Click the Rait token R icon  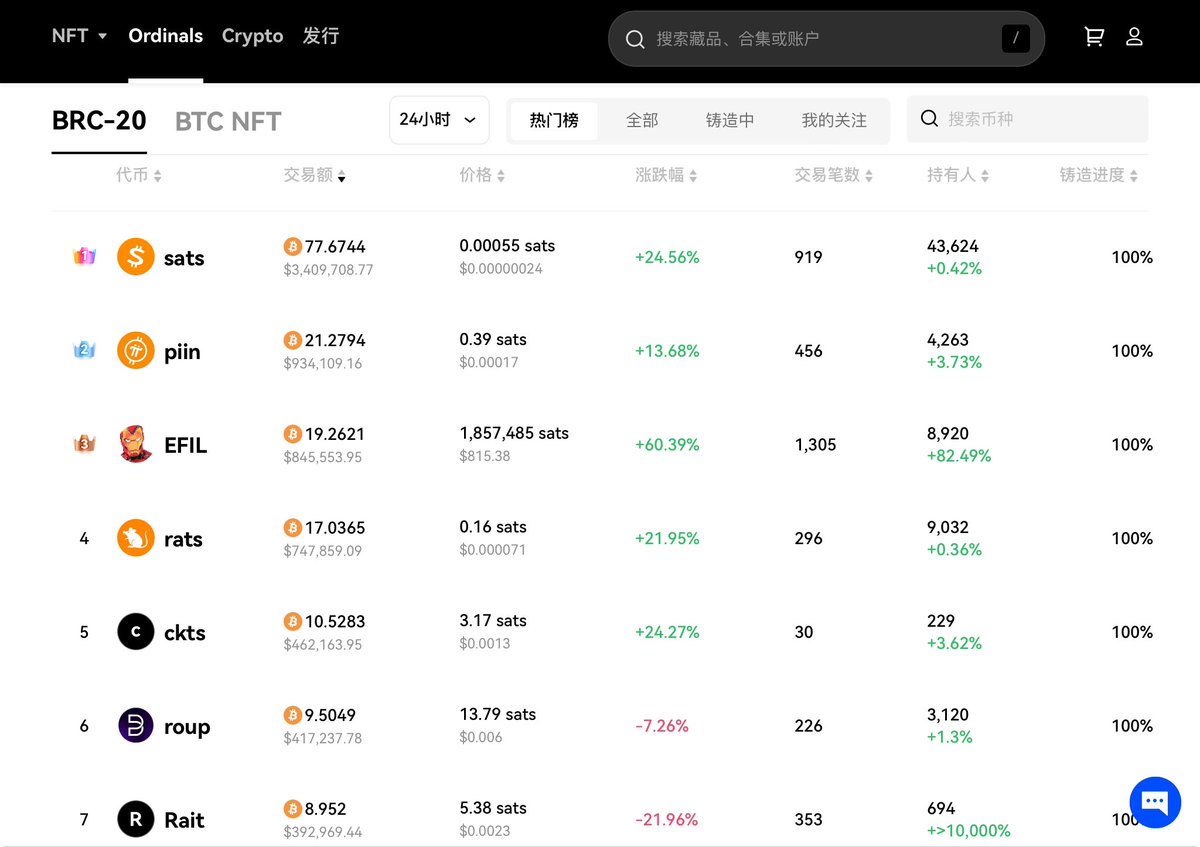[x=136, y=820]
